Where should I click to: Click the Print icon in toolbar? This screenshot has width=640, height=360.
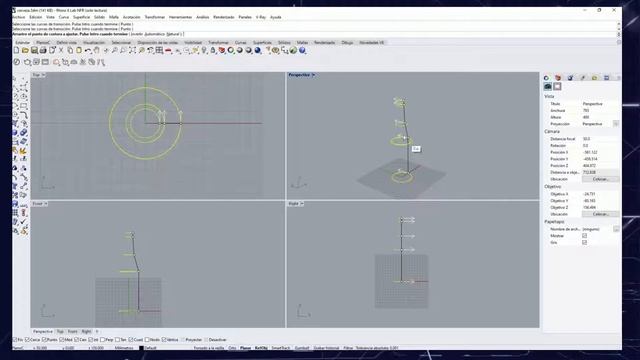[43, 50]
